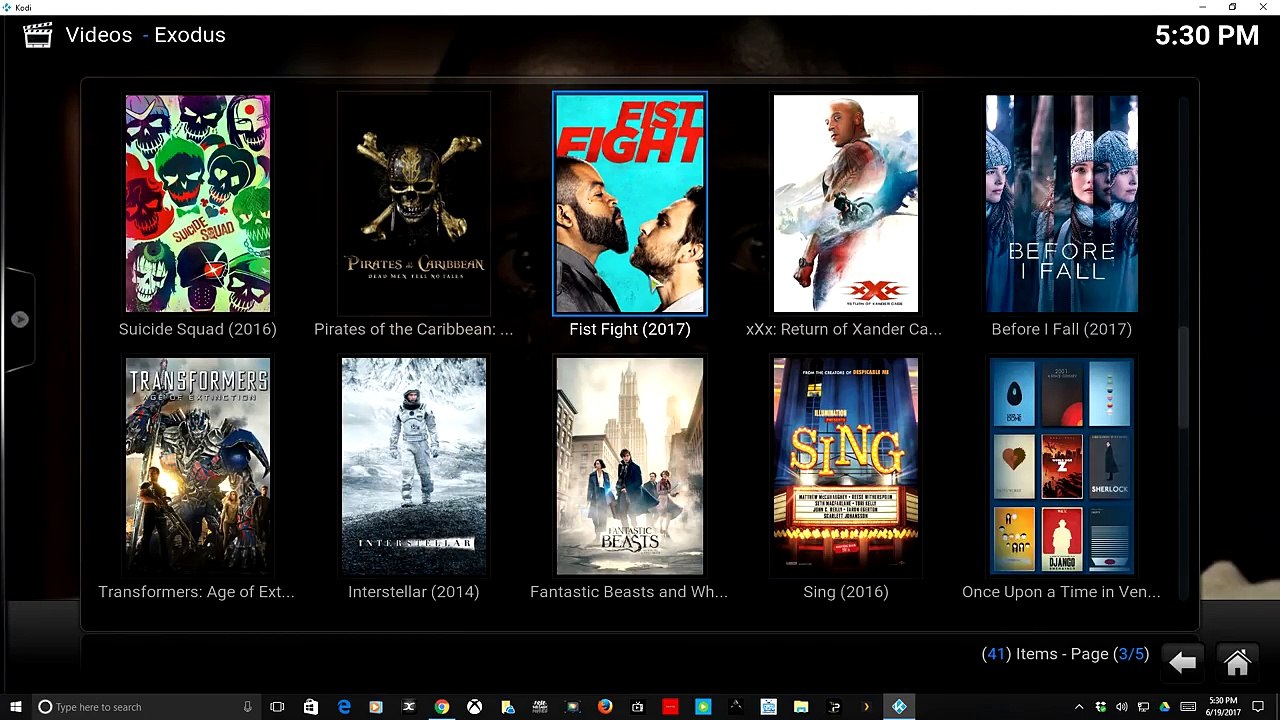
Task: Expand the left side menu arrow
Action: tap(20, 319)
